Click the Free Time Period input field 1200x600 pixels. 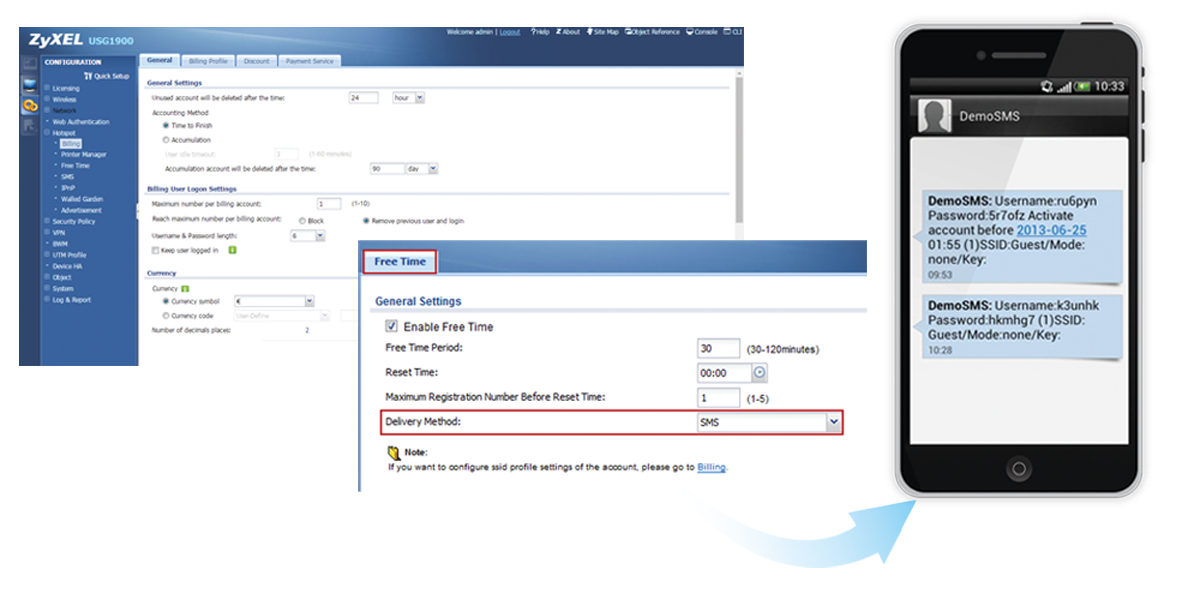(x=718, y=349)
